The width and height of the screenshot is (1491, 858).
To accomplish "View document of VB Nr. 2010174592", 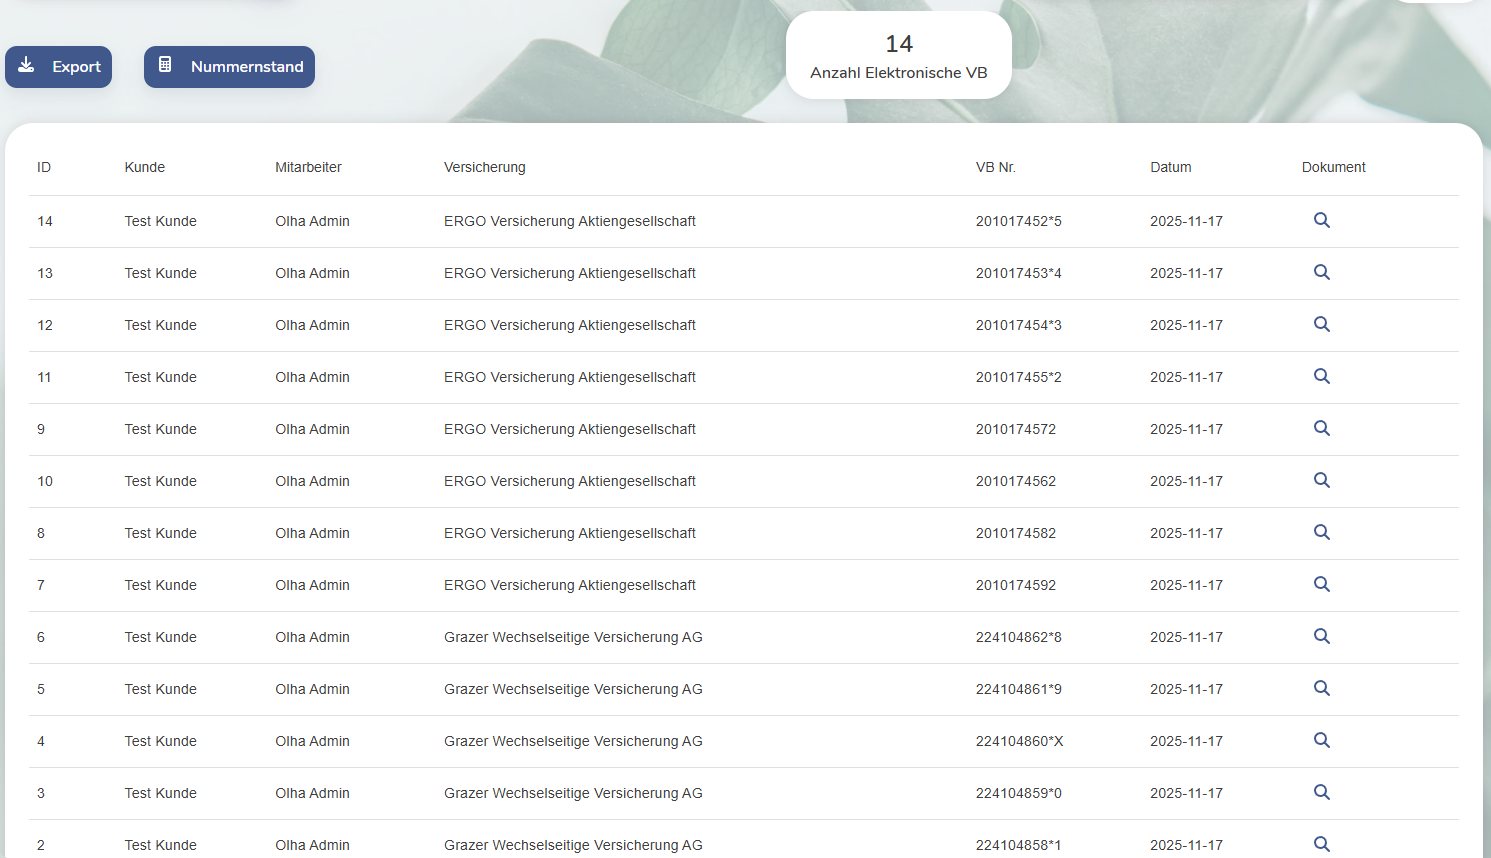I will point(1321,585).
